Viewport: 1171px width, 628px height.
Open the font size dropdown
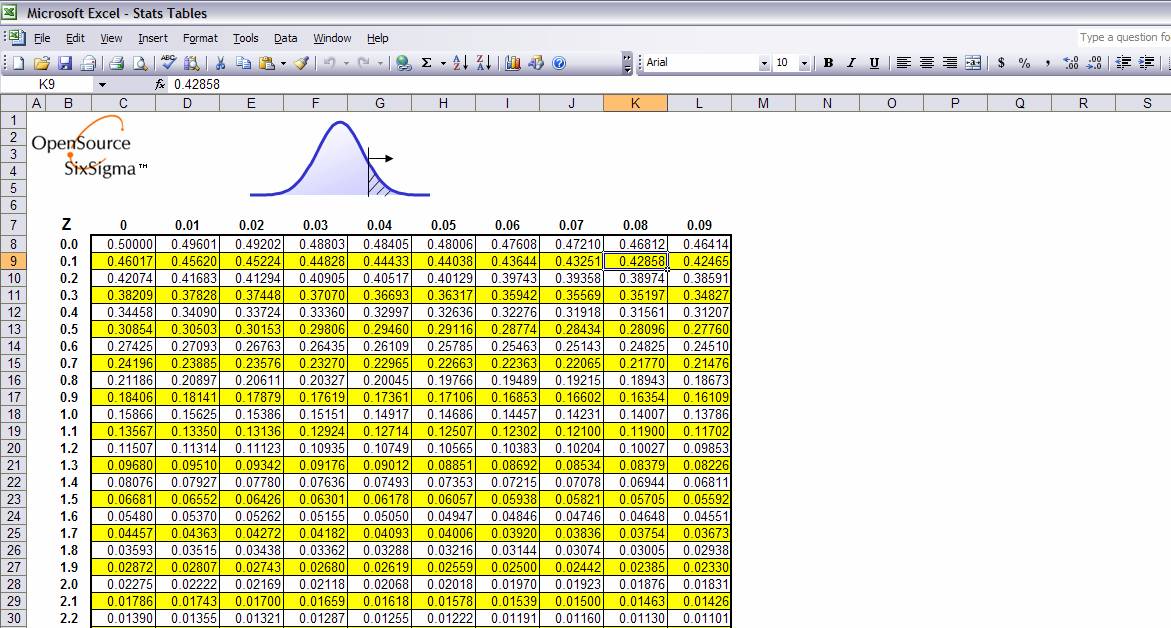click(x=805, y=63)
